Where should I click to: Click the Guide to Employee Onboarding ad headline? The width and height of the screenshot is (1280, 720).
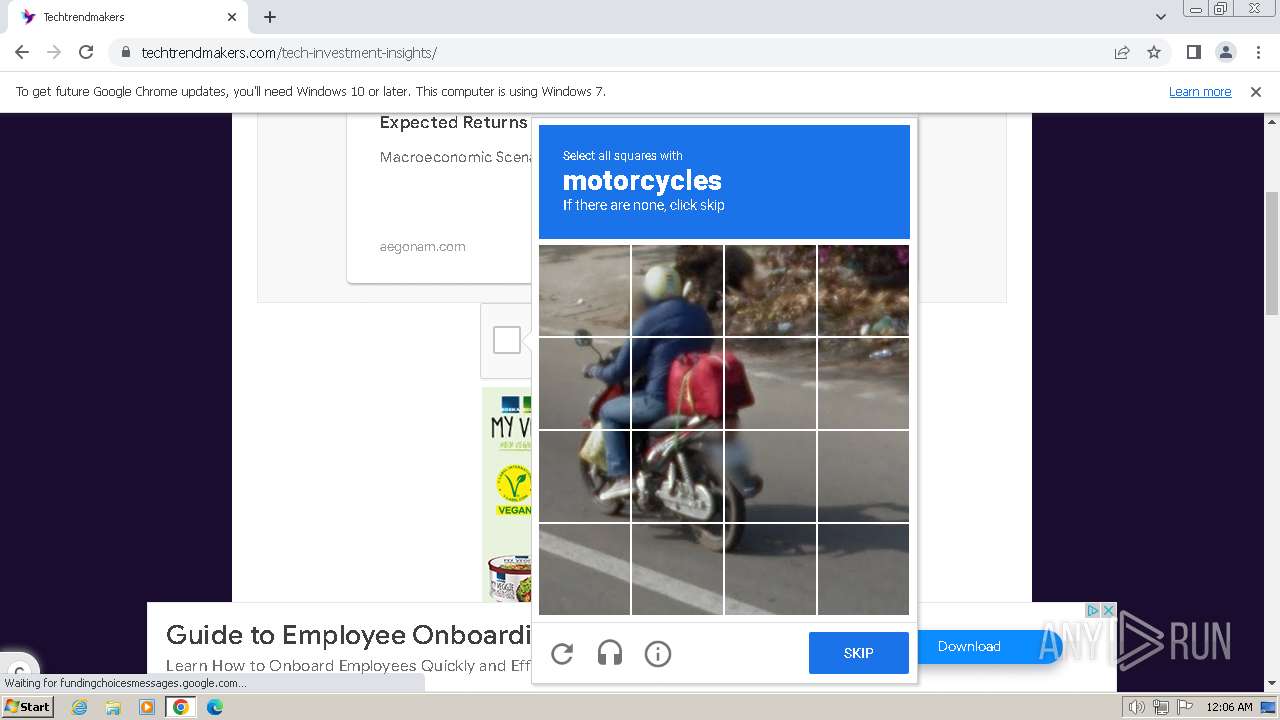tap(348, 635)
